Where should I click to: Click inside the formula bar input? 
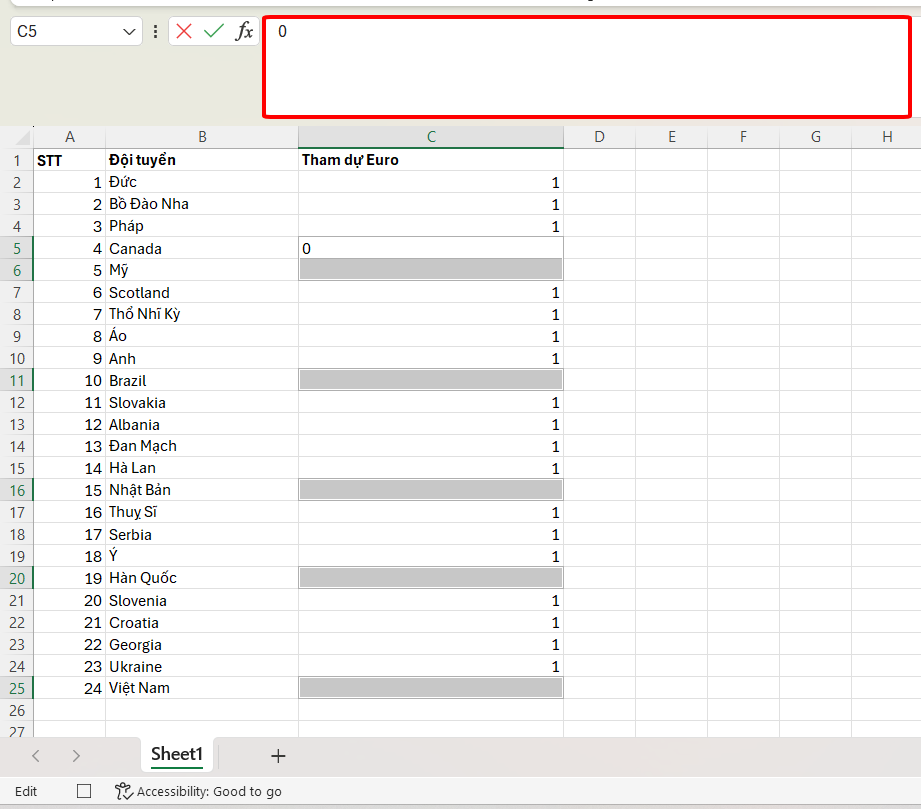[587, 66]
